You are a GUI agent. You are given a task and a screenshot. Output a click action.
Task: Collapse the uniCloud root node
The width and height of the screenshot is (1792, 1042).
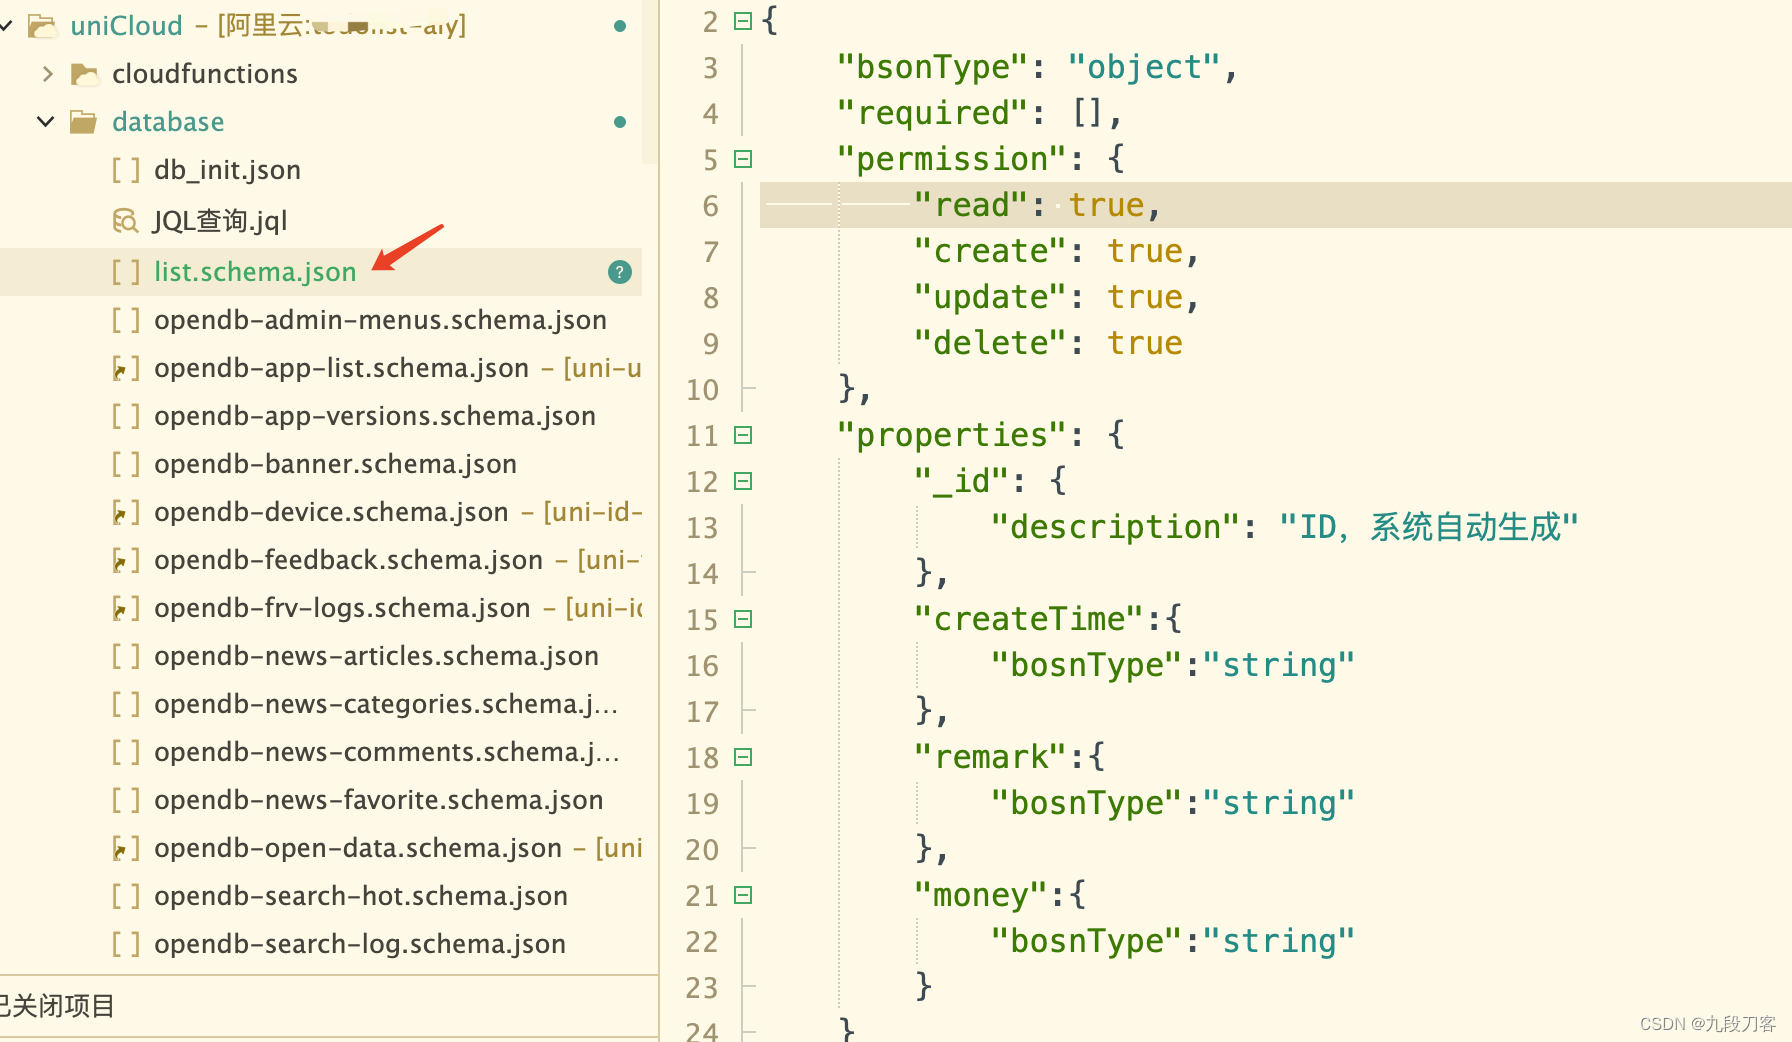pyautogui.click(x=5, y=26)
